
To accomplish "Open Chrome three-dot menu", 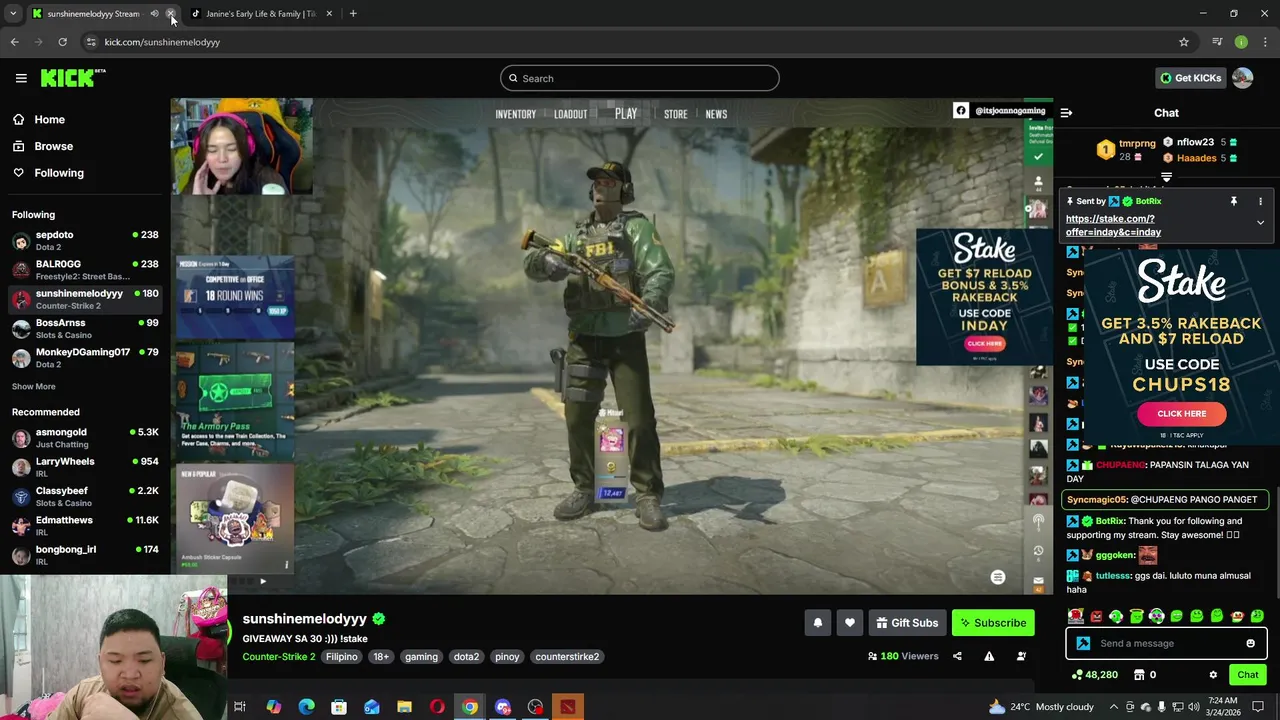I will (1265, 42).
